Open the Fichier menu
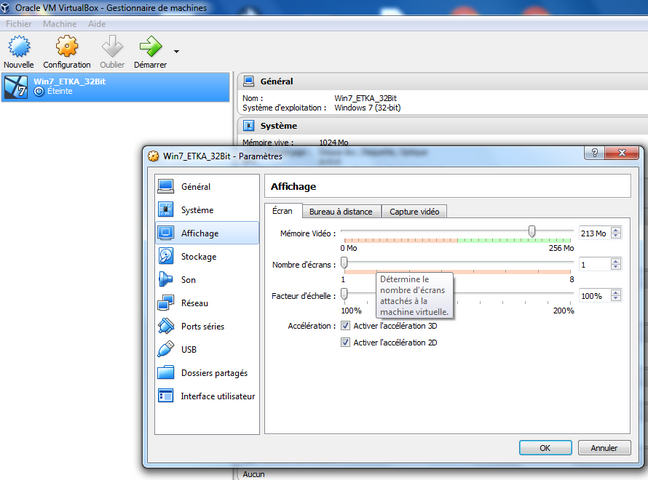The height and width of the screenshot is (480, 648). tap(19, 24)
